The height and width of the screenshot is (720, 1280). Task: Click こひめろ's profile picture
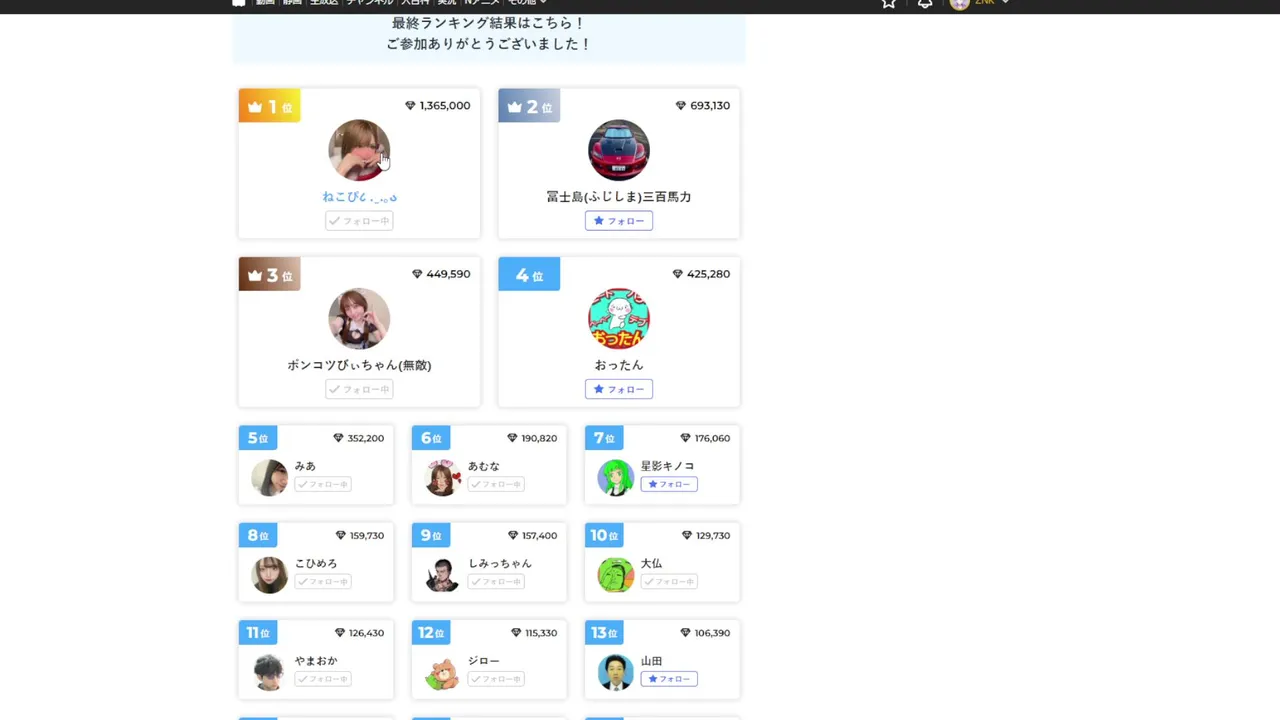click(269, 574)
